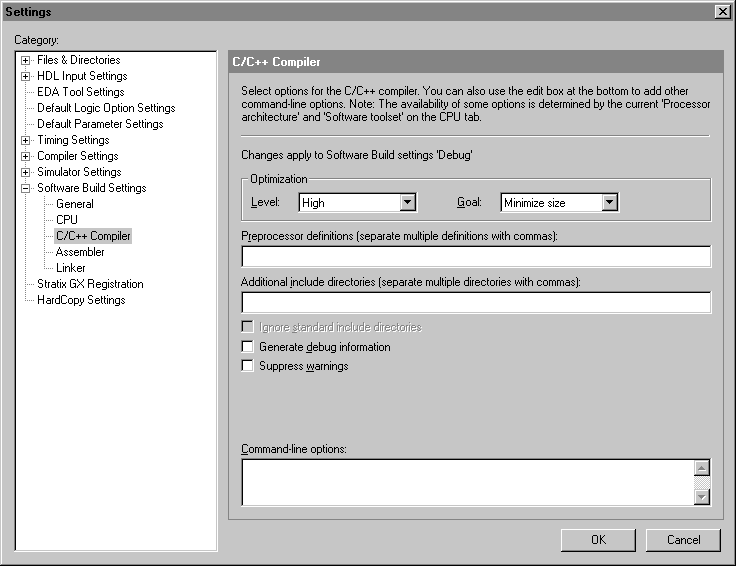Expand the Files & Directories tree node
Viewport: 736px width, 566px height.
click(x=26, y=60)
